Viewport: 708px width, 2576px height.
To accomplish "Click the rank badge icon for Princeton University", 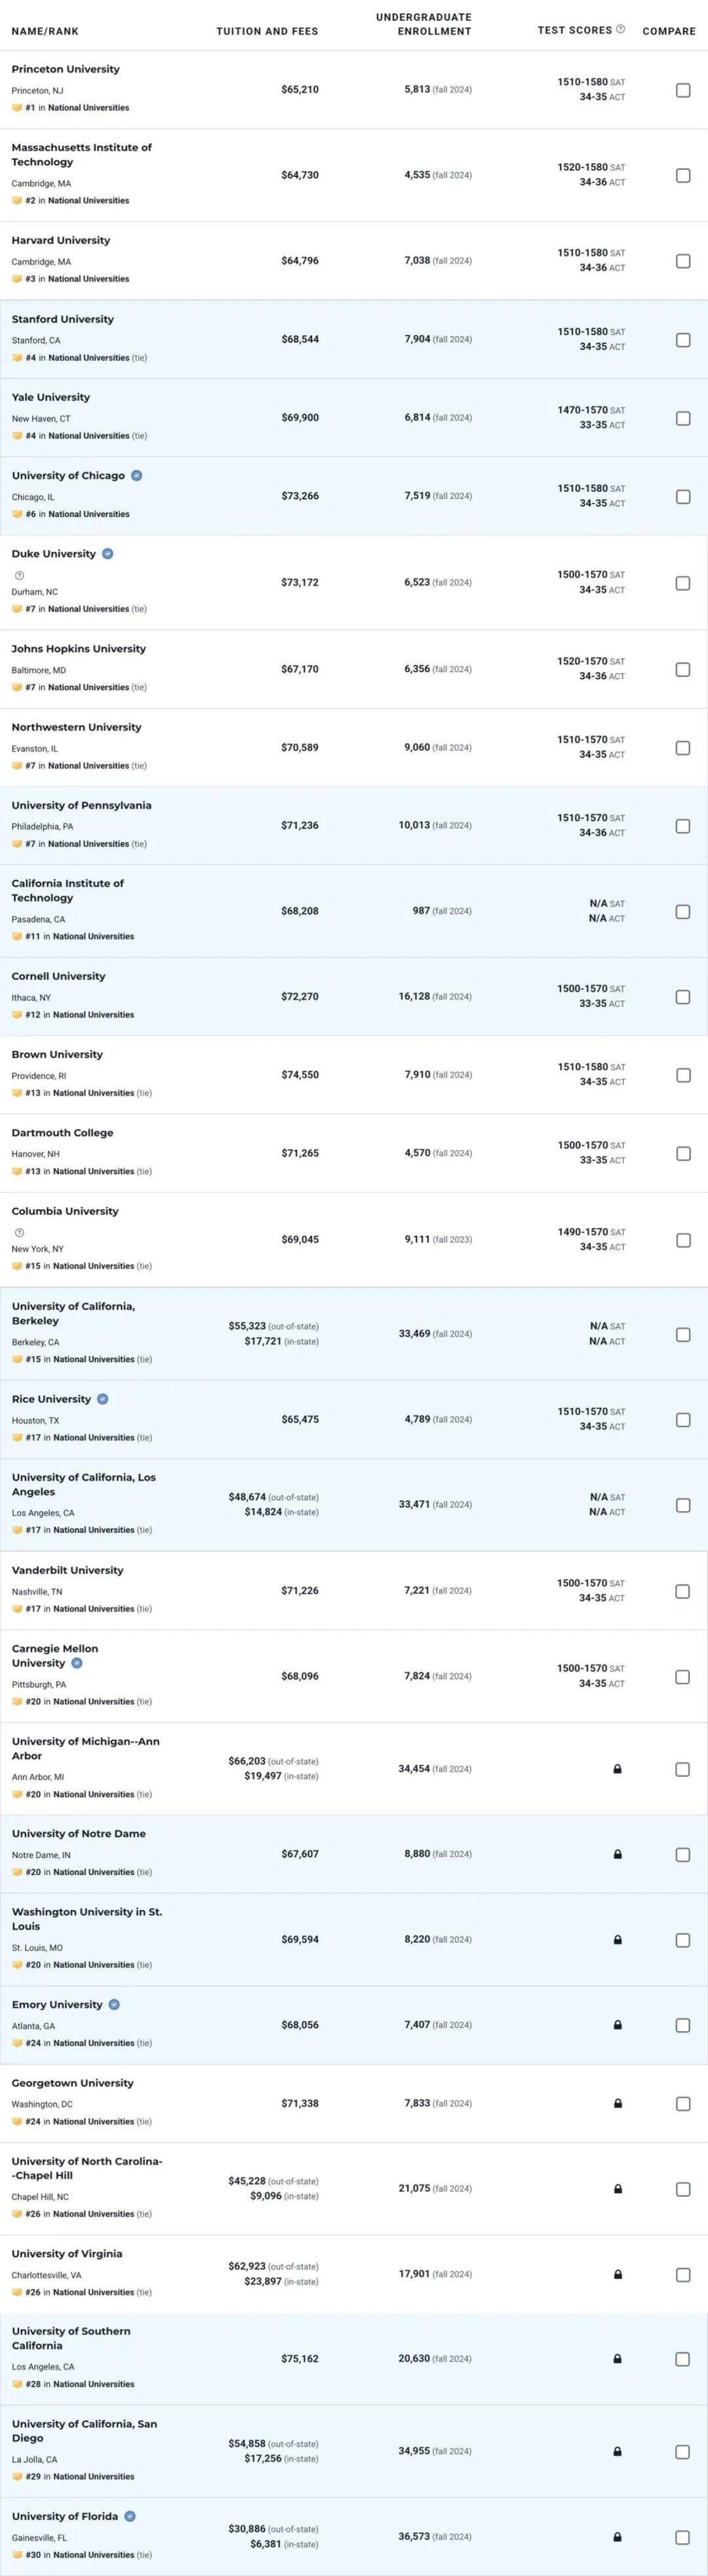I will coord(17,108).
